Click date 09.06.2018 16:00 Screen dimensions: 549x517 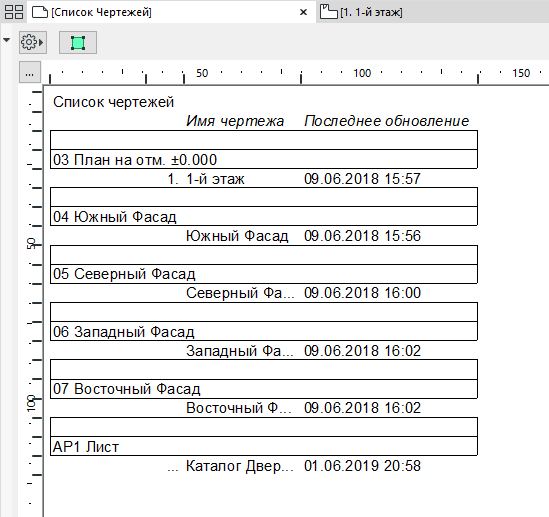362,293
